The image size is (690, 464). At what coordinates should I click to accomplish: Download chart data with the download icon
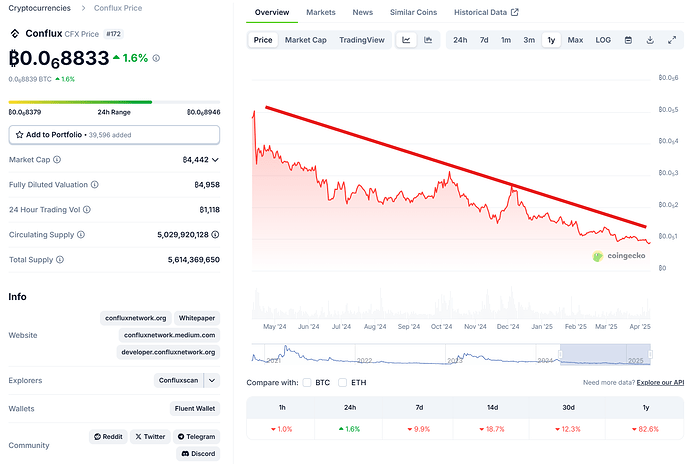click(650, 40)
